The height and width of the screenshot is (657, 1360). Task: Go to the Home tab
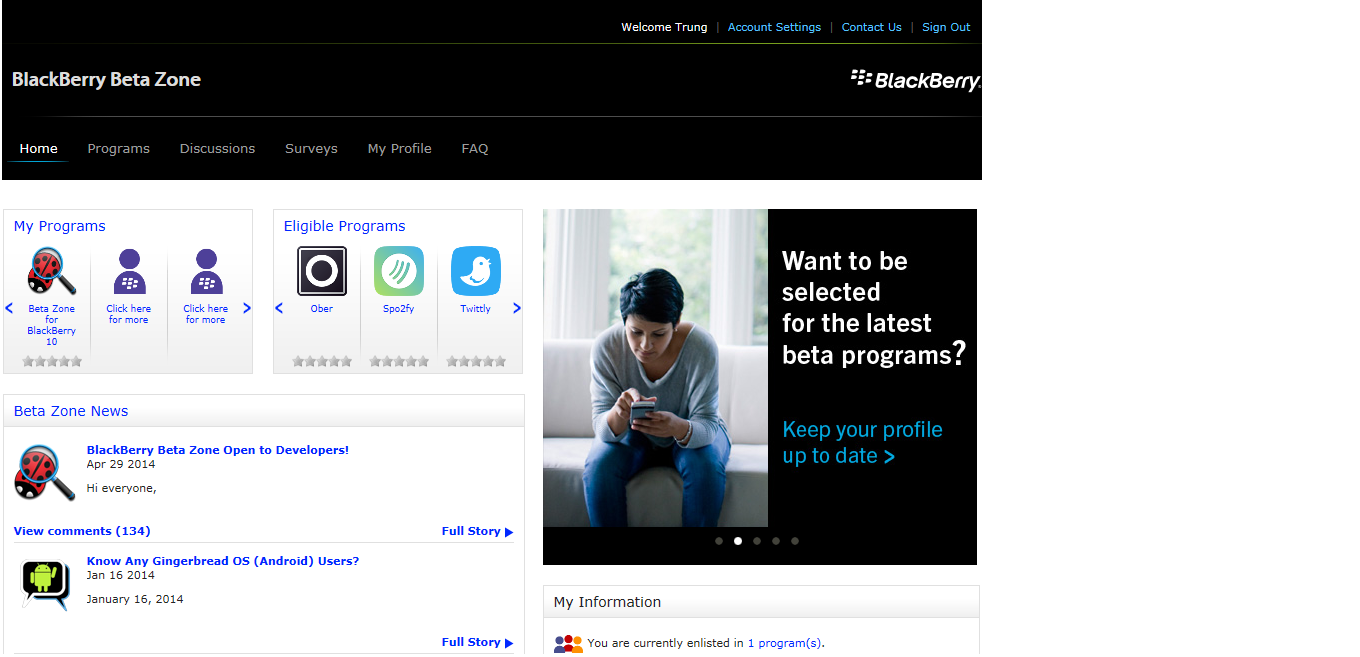(x=39, y=149)
